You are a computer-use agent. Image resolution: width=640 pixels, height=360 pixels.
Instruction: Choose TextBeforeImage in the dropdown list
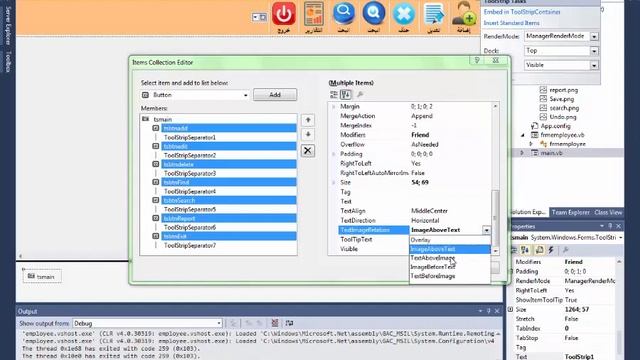pyautogui.click(x=450, y=276)
